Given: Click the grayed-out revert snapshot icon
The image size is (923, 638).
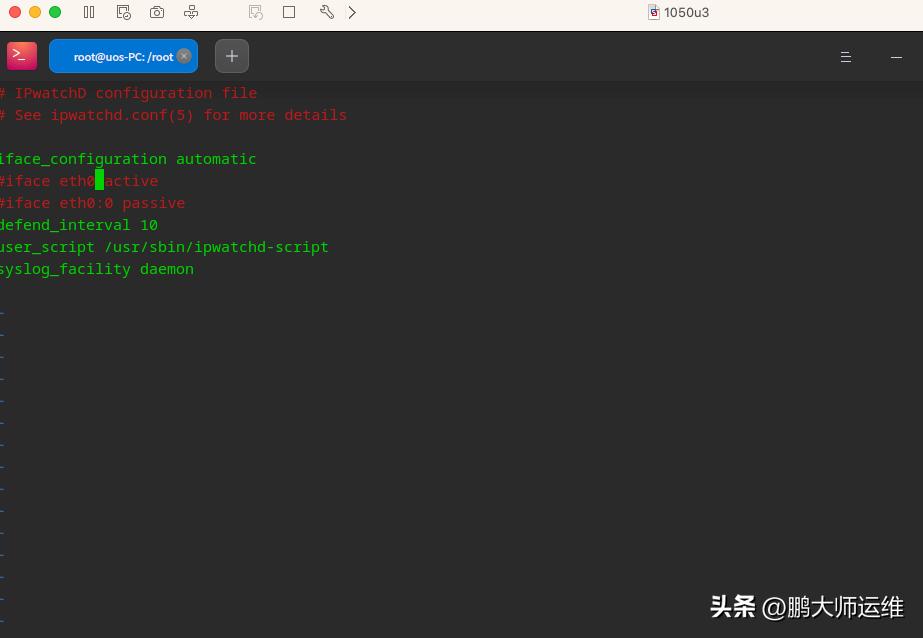Looking at the screenshot, I should point(255,12).
